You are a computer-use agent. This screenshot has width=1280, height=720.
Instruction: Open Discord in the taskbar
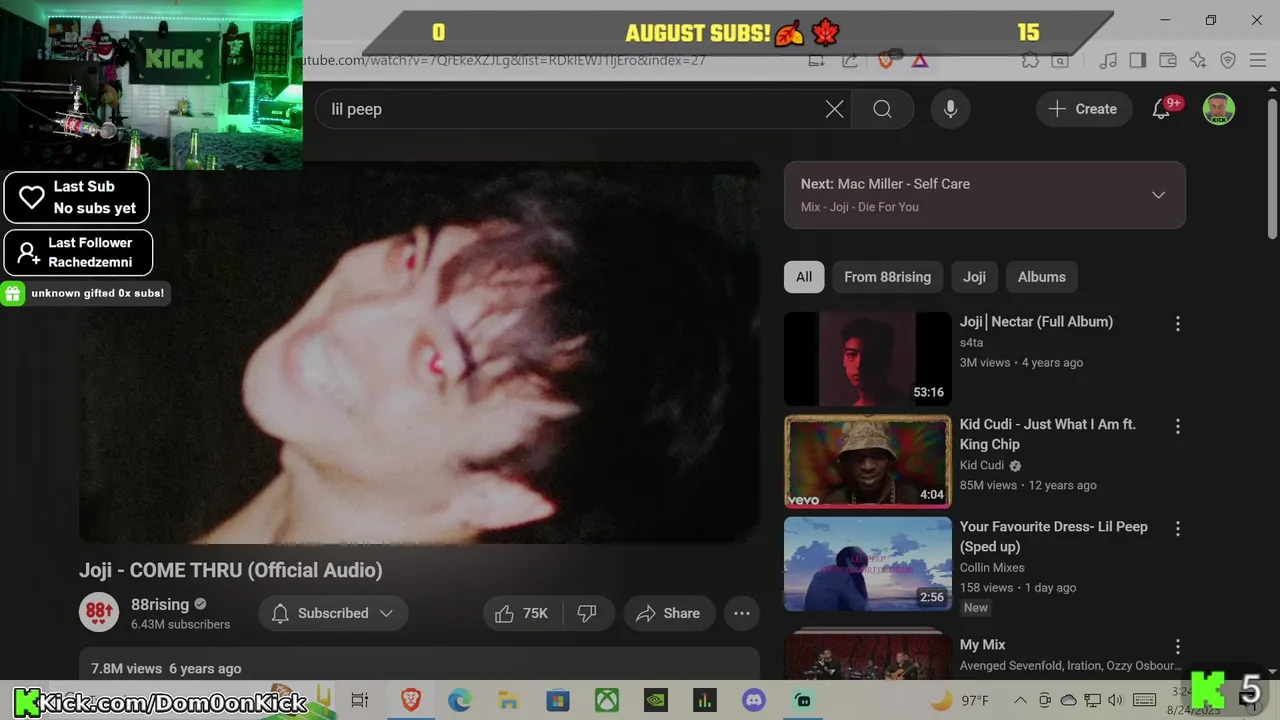(753, 700)
